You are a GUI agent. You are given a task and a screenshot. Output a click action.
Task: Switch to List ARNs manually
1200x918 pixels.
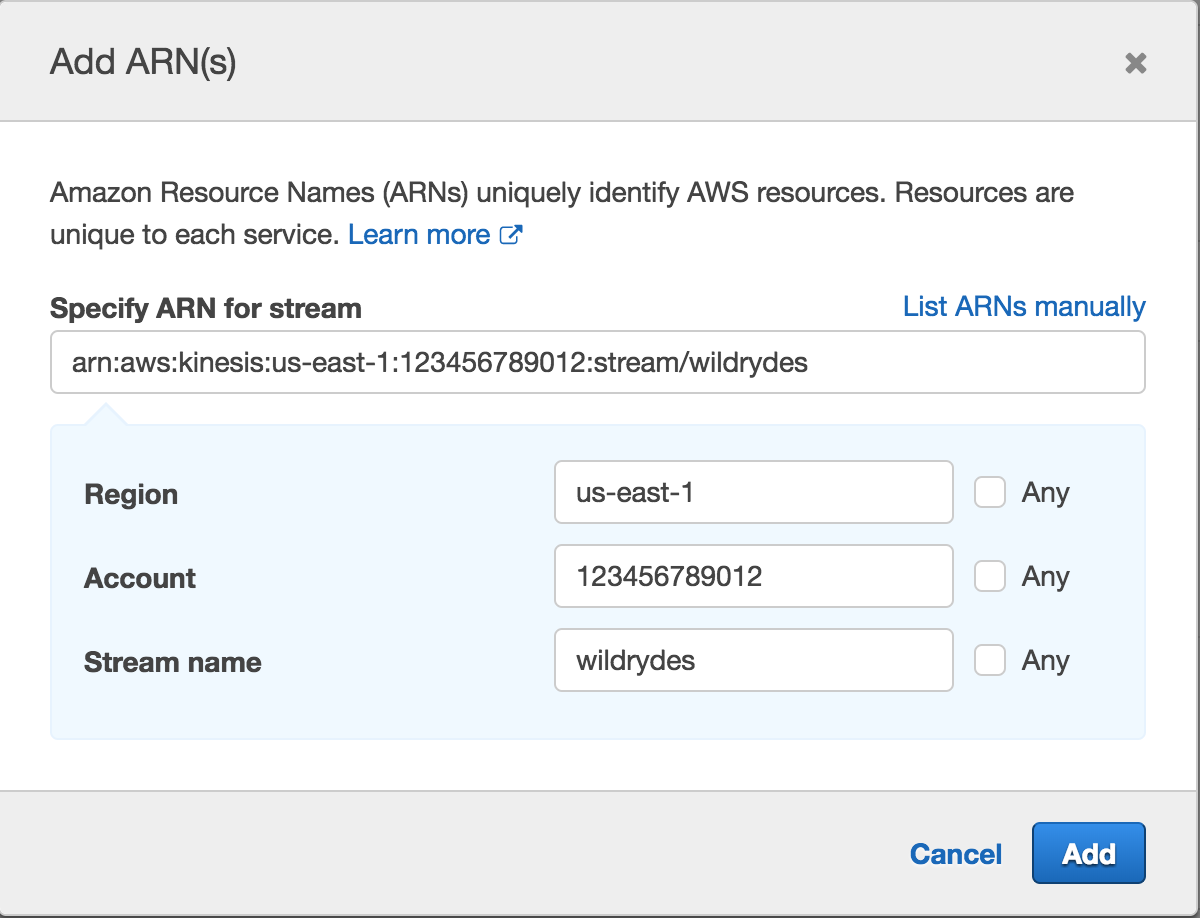click(1023, 306)
